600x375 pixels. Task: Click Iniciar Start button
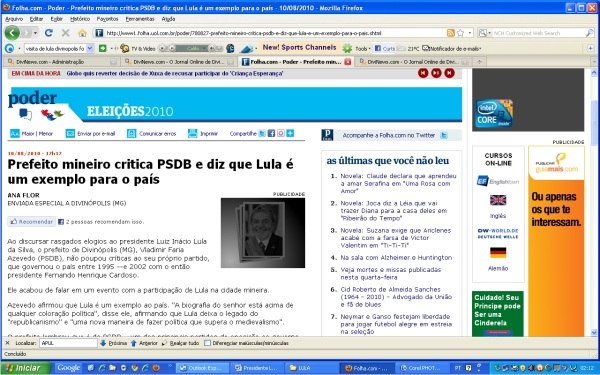point(25,368)
